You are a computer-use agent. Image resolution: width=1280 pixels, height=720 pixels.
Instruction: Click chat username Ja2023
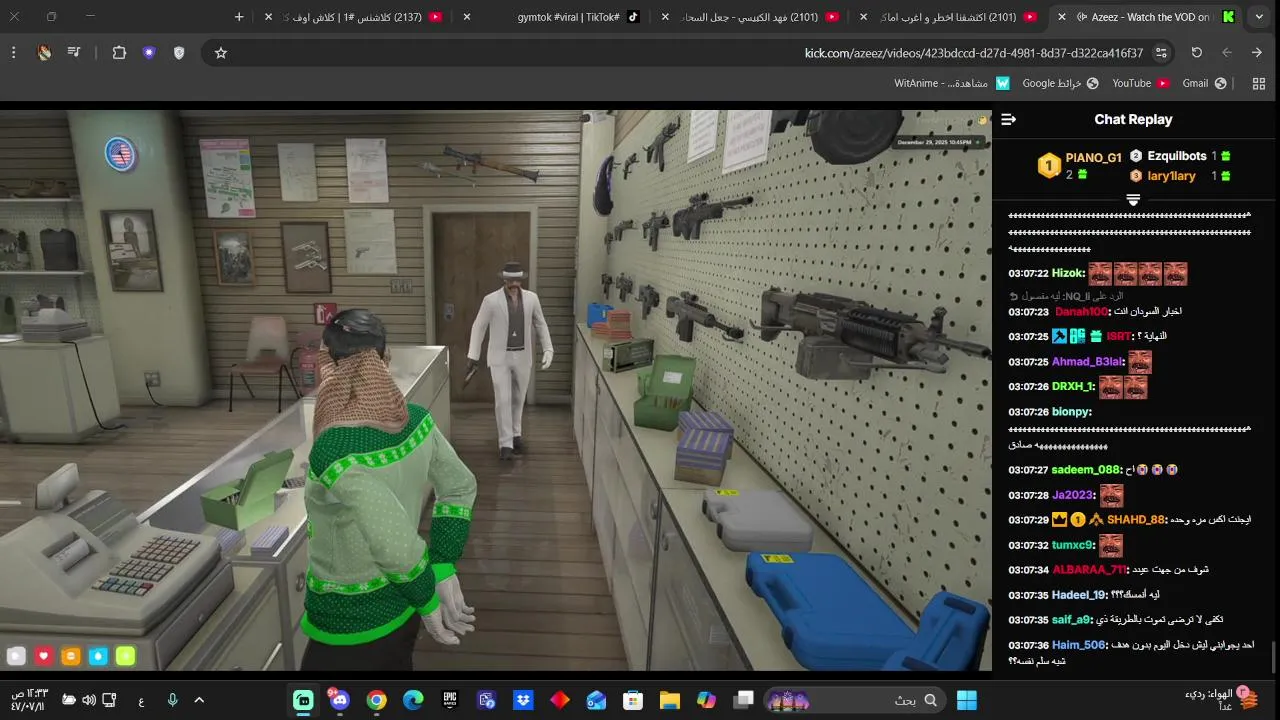click(1073, 495)
